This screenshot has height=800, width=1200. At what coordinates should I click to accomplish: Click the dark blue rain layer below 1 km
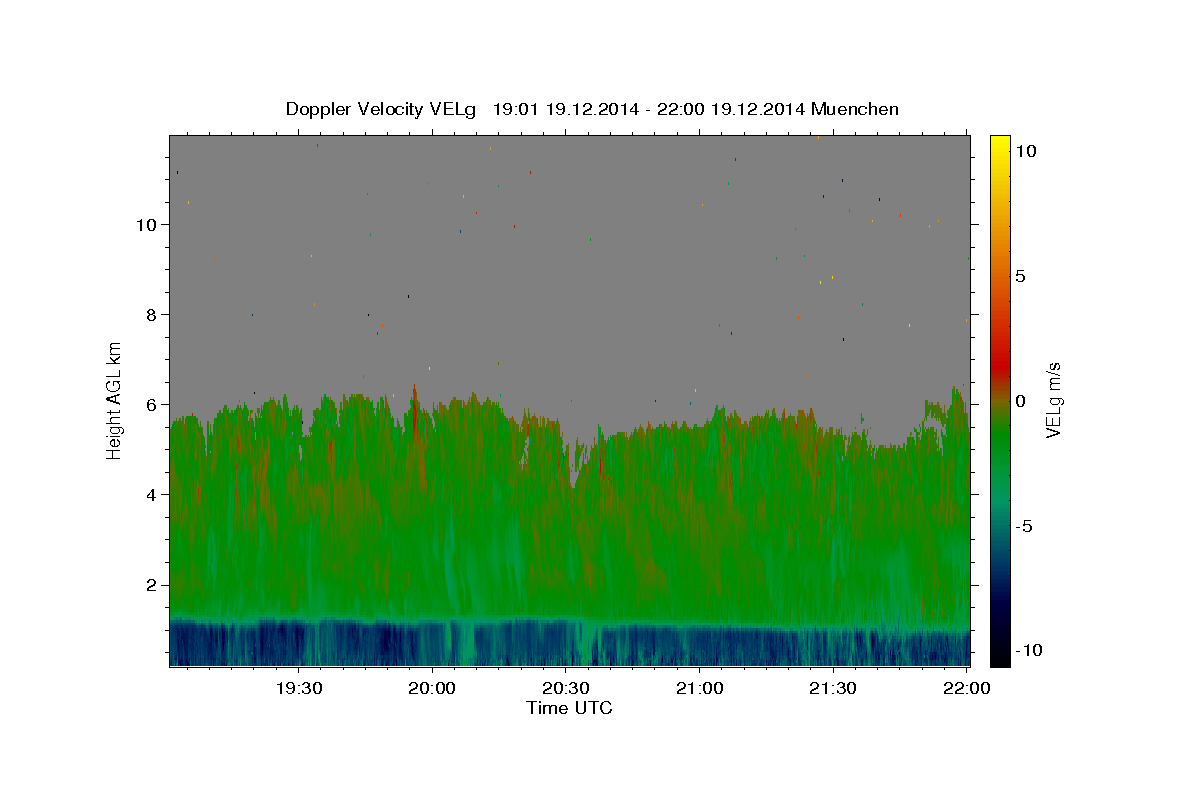tap(570, 645)
